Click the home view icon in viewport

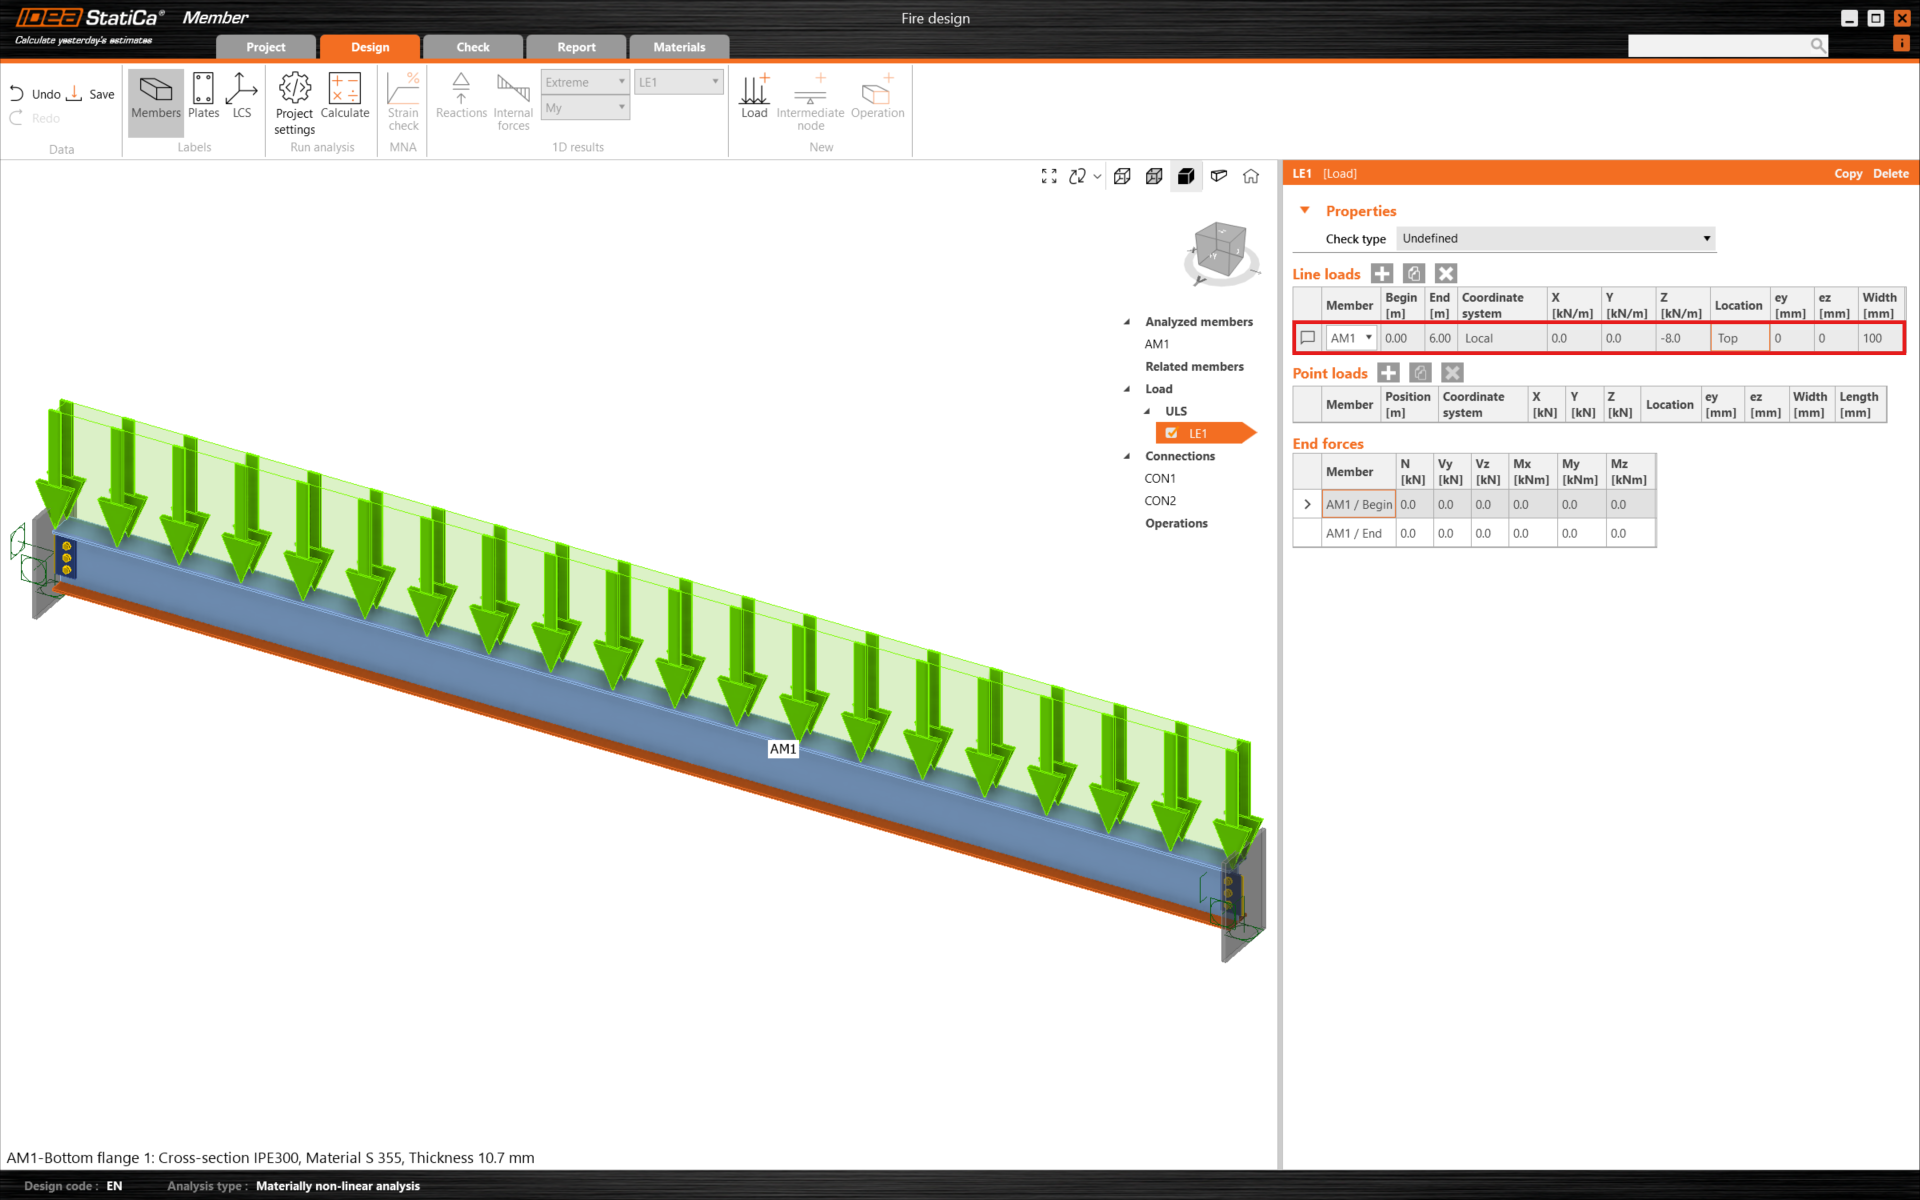tap(1251, 176)
